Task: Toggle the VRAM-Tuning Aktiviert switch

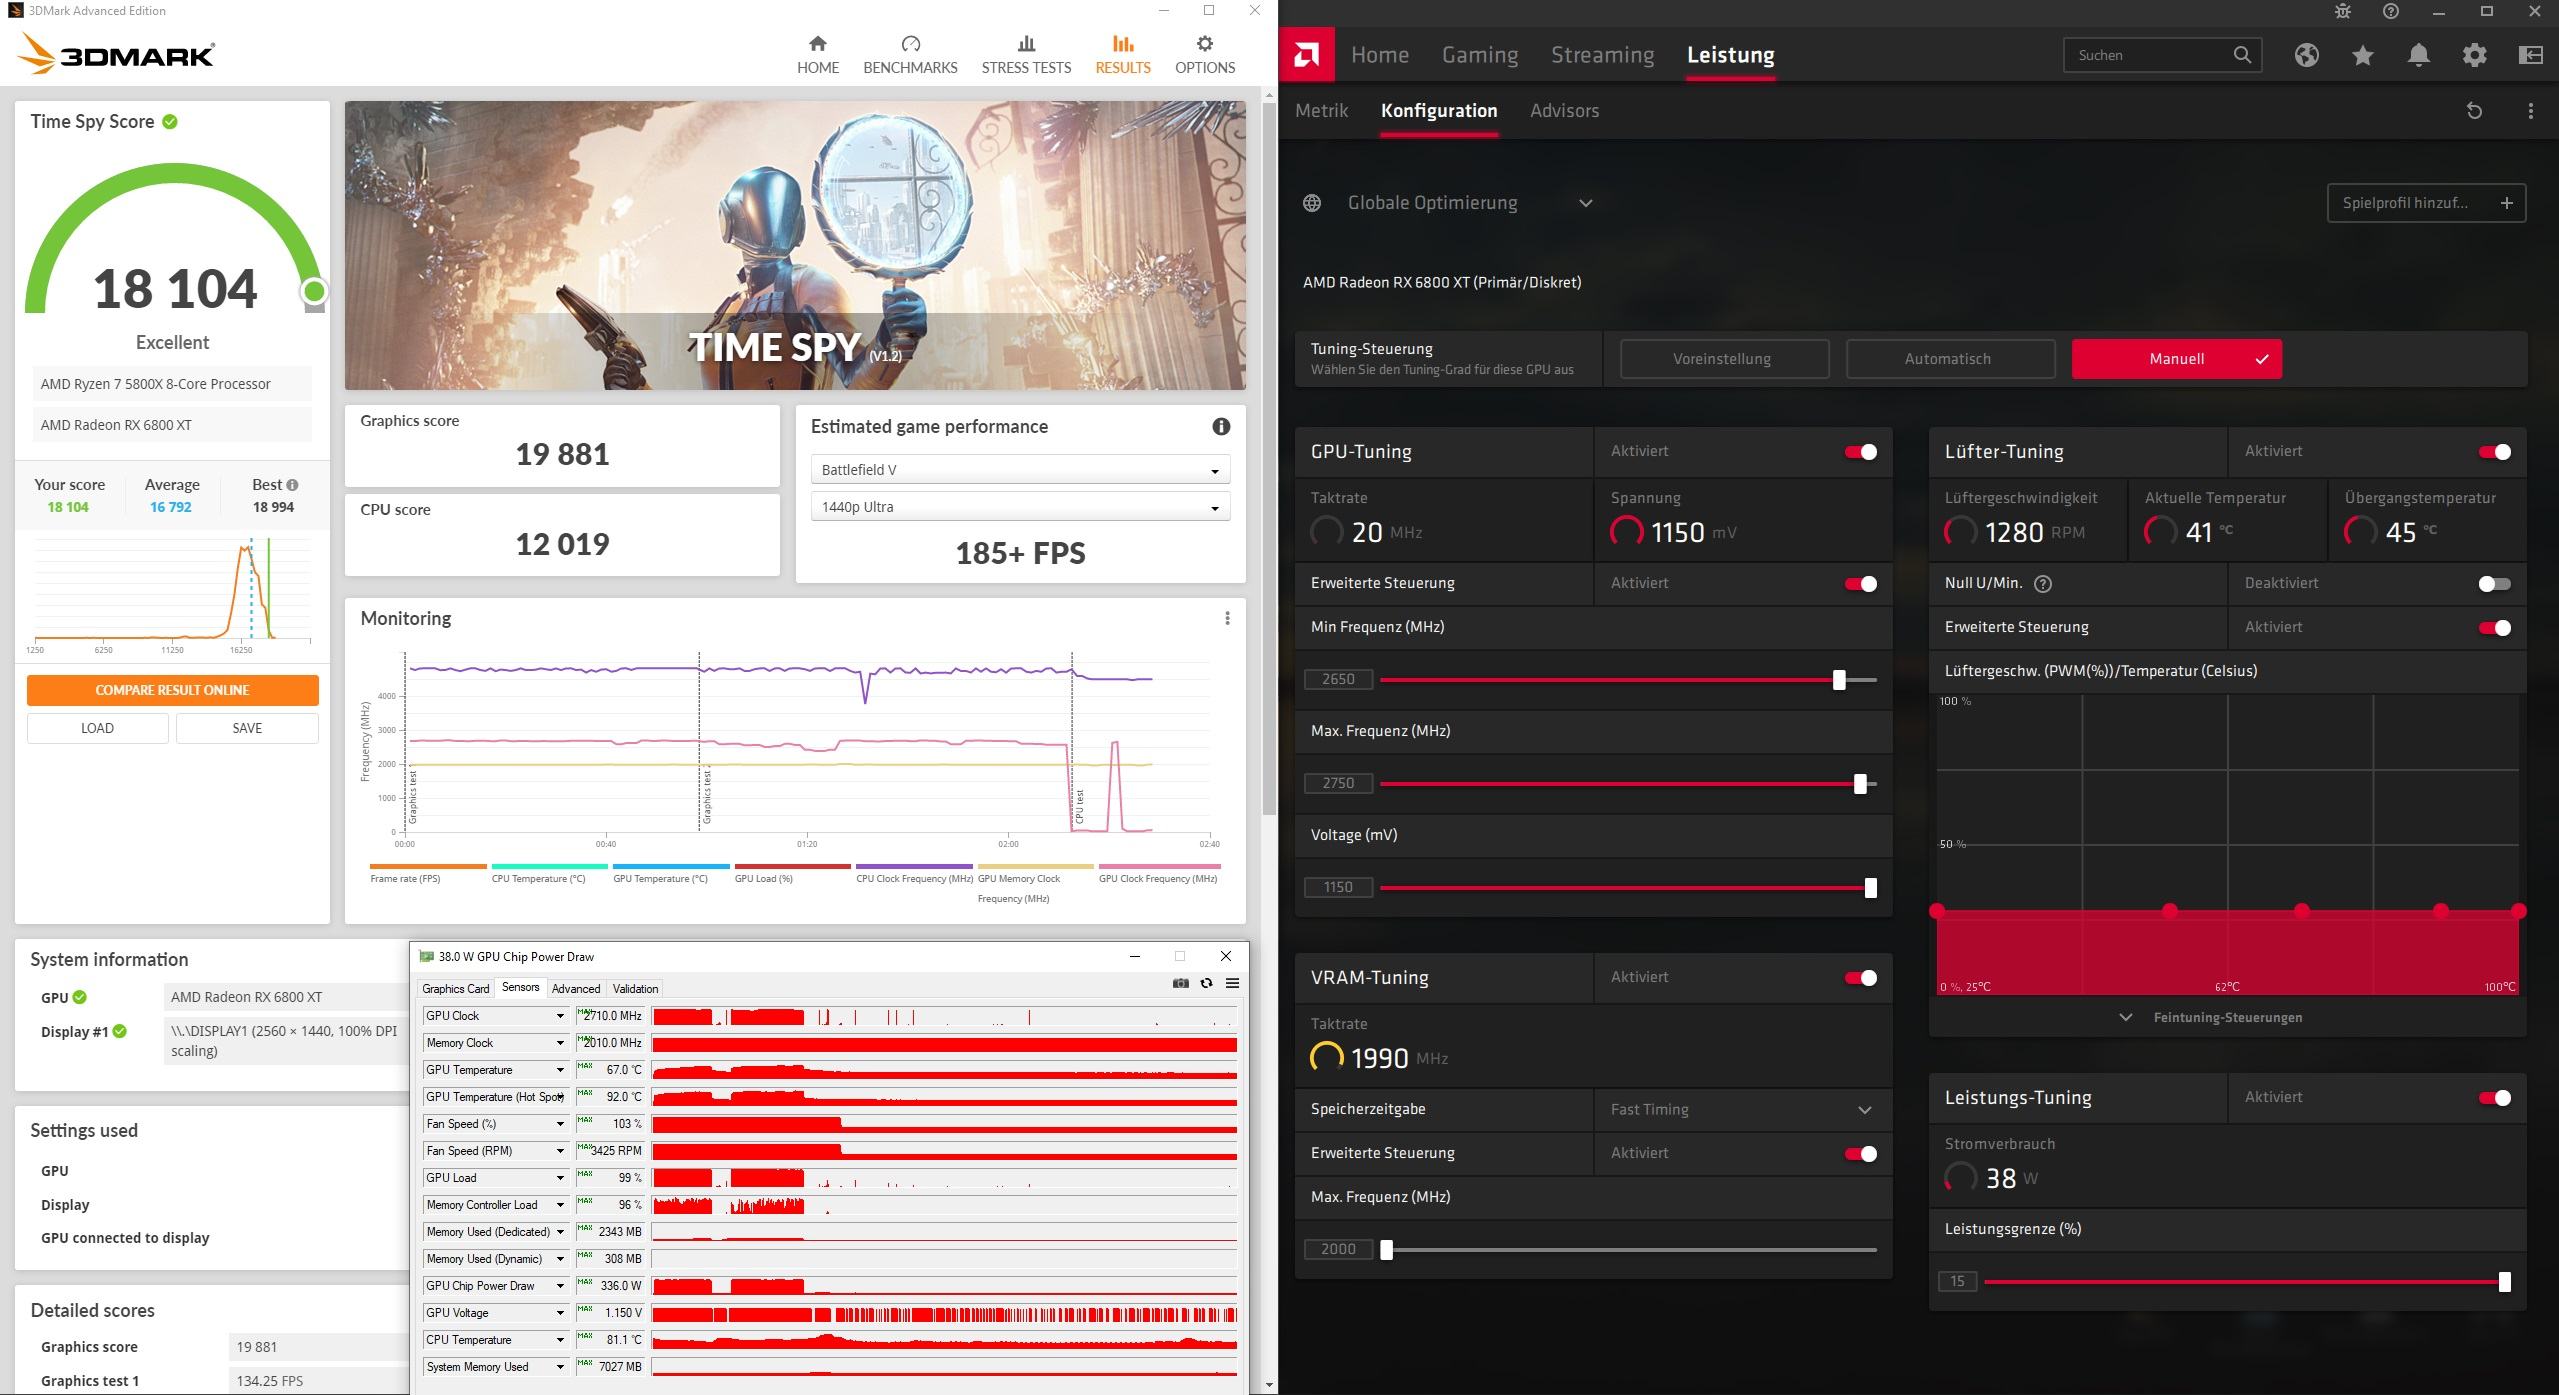Action: coord(1861,978)
